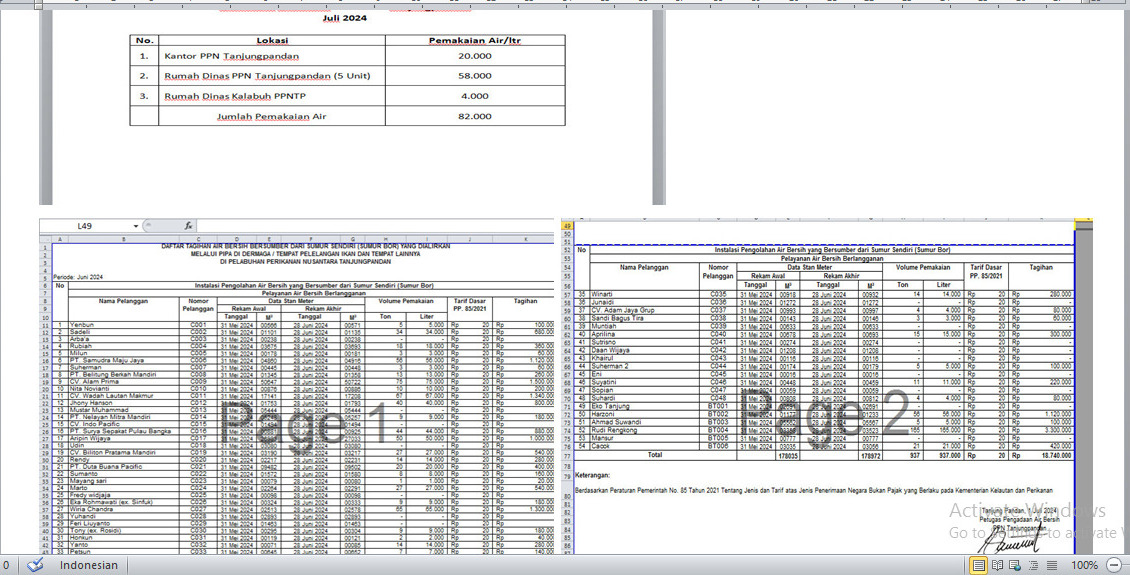1130x575 pixels.
Task: Switch to Full Screen Reading view
Action: pos(998,565)
